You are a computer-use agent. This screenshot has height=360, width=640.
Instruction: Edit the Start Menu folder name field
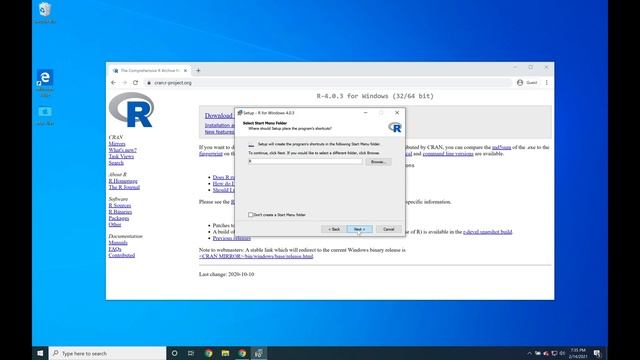tap(305, 162)
